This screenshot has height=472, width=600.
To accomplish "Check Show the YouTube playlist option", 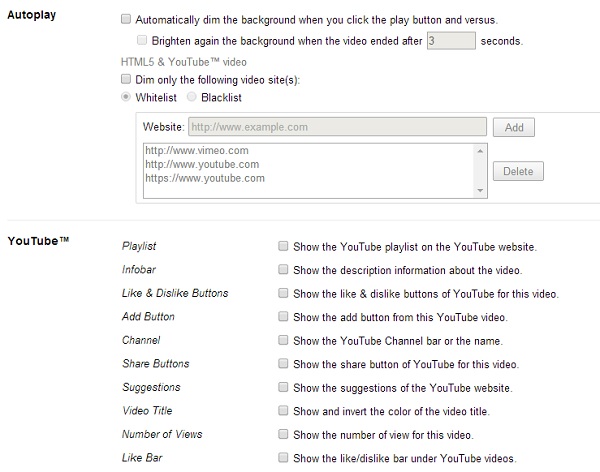I will [283, 246].
